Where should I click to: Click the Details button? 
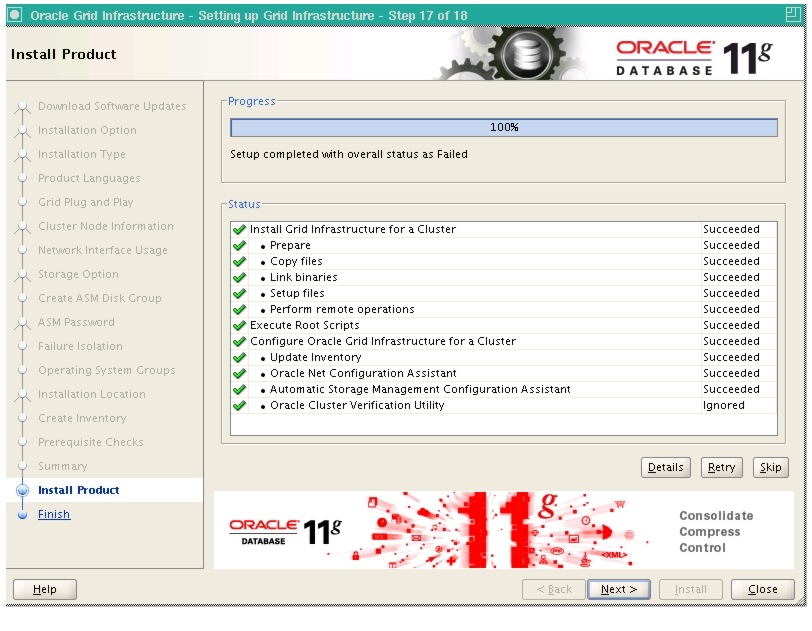click(665, 467)
